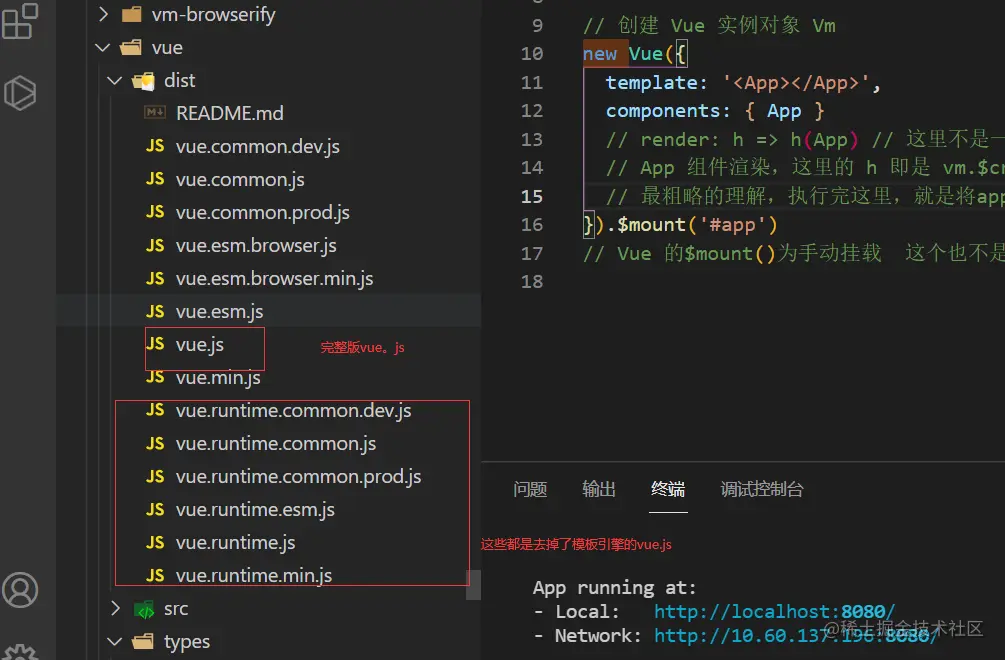Open the vue.js full build file
Image resolution: width=1005 pixels, height=660 pixels.
coord(199,345)
